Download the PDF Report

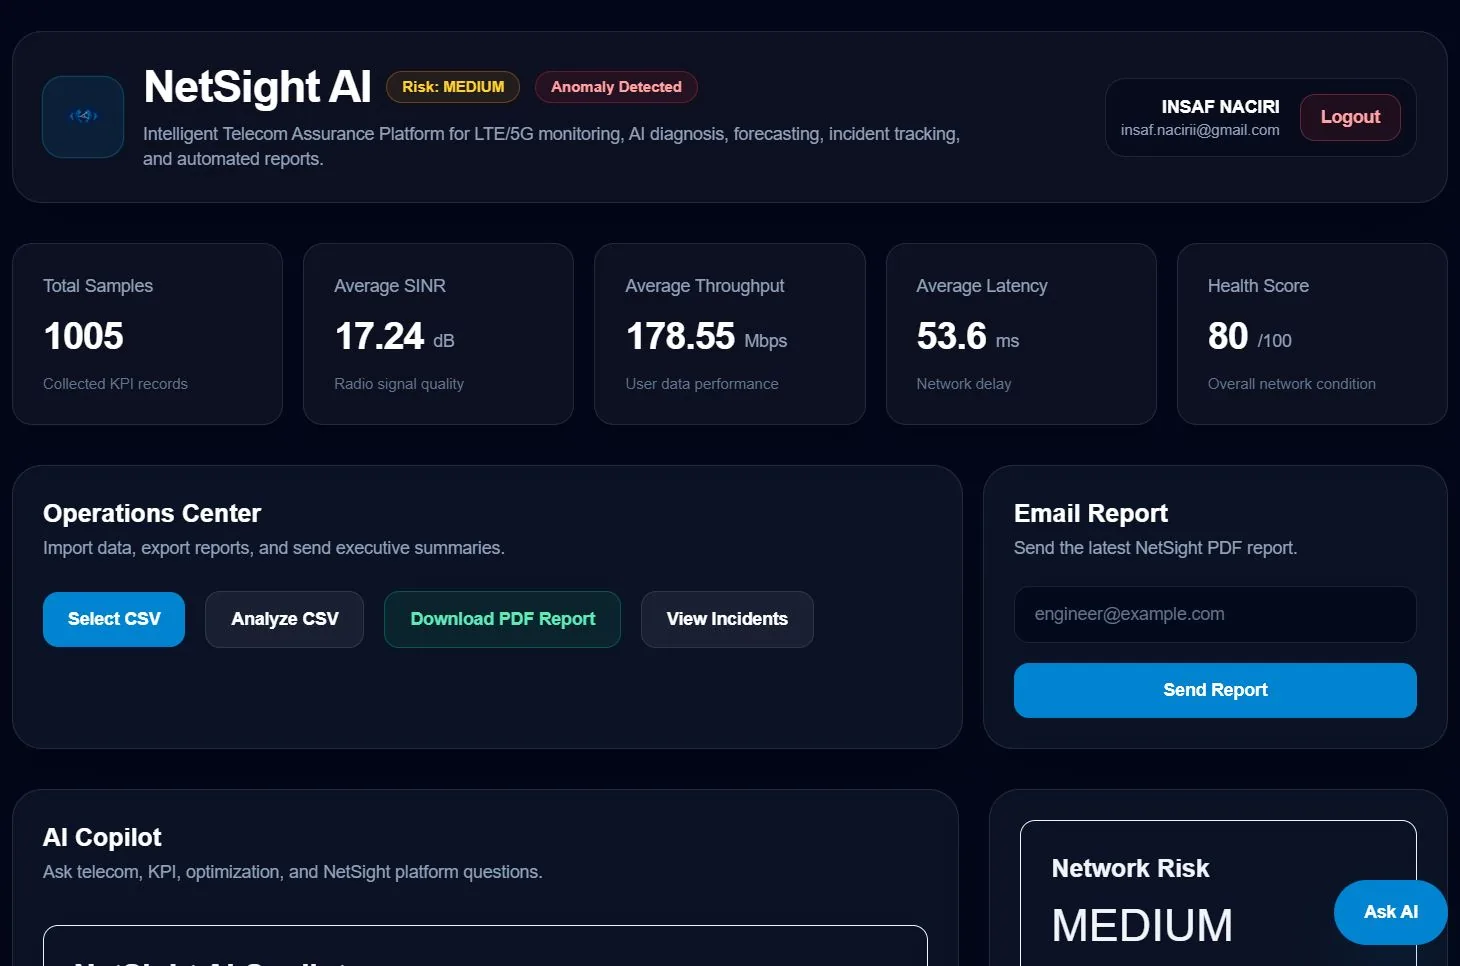[503, 619]
